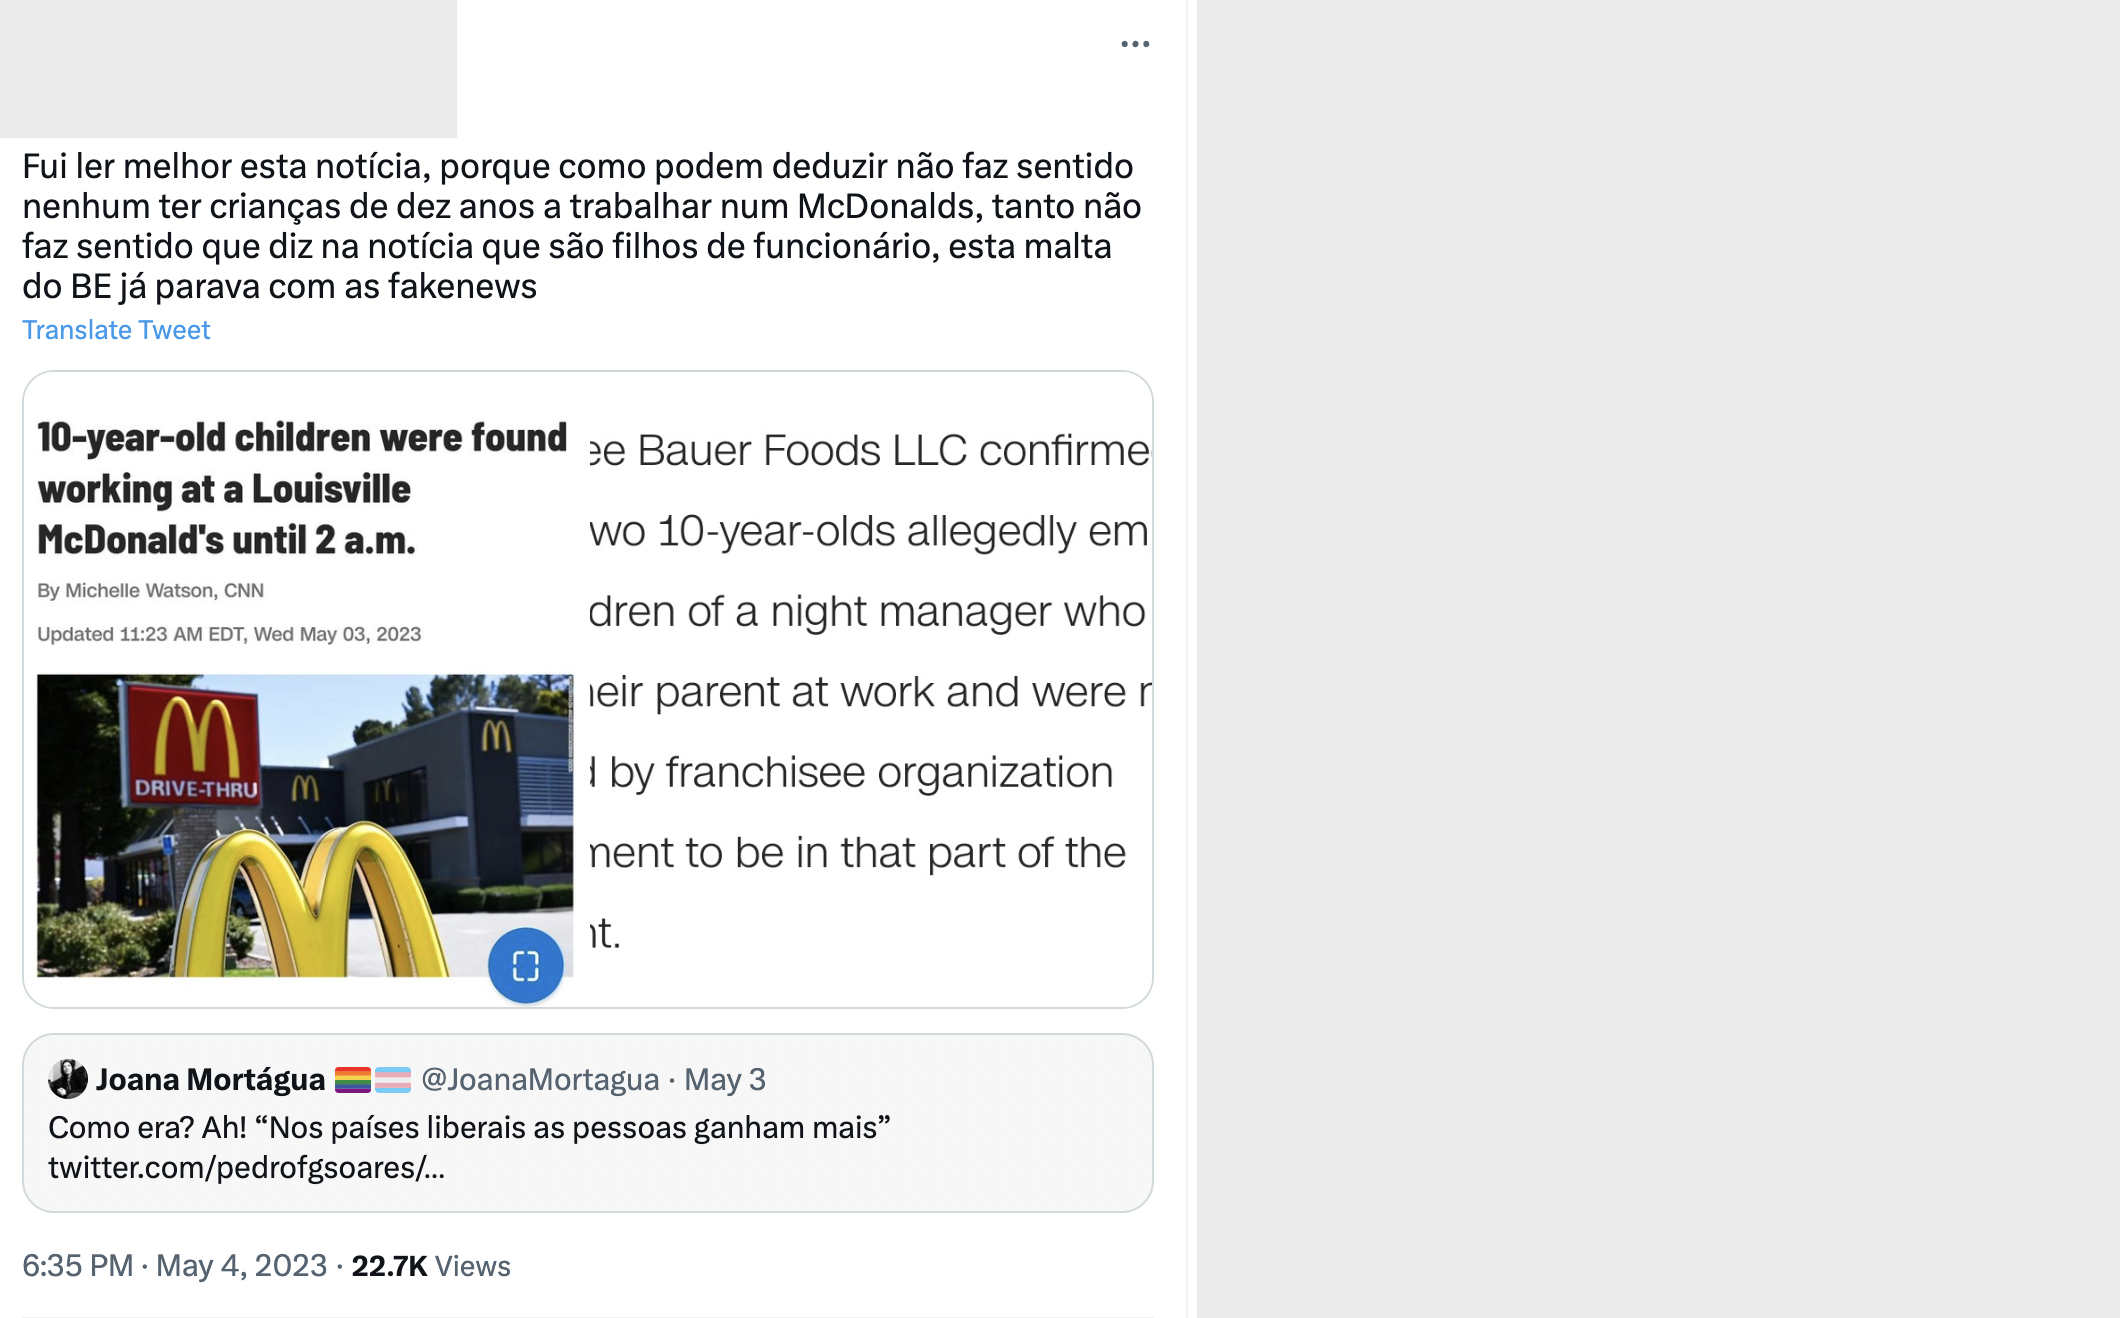Click the gray author header placeholder
This screenshot has width=2120, height=1318.
[x=228, y=68]
